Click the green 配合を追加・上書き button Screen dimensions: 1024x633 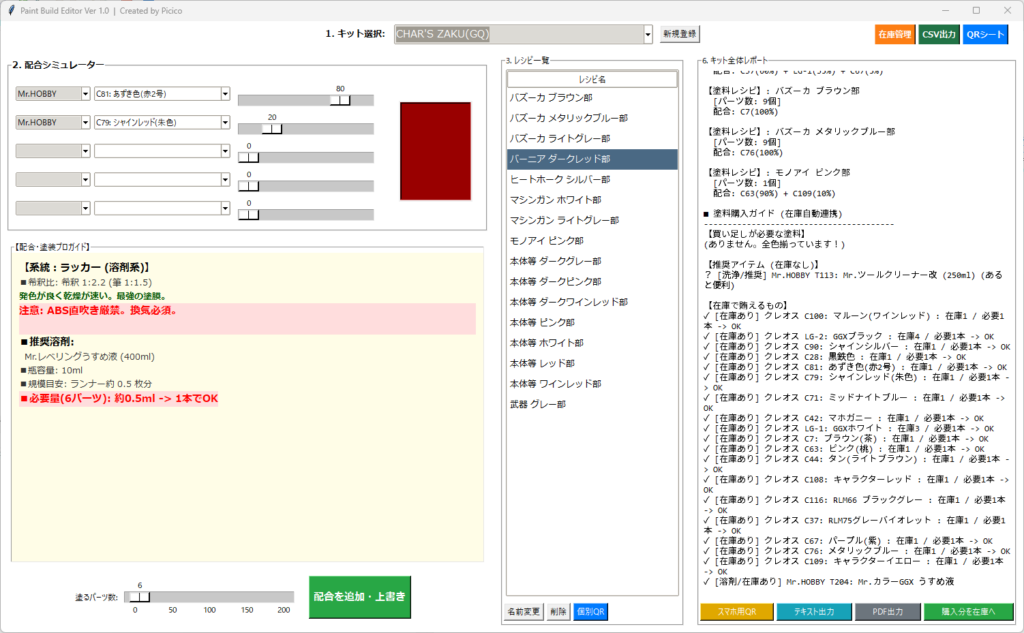(359, 597)
